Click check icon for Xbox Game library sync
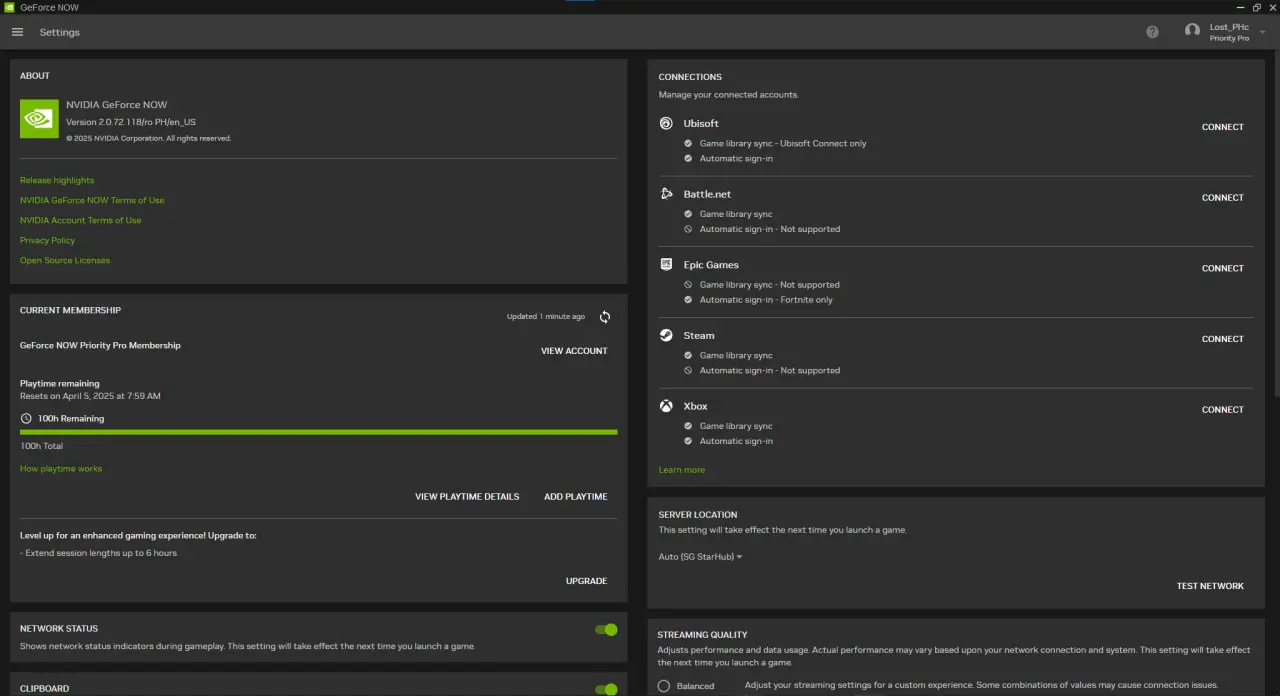 [x=688, y=426]
